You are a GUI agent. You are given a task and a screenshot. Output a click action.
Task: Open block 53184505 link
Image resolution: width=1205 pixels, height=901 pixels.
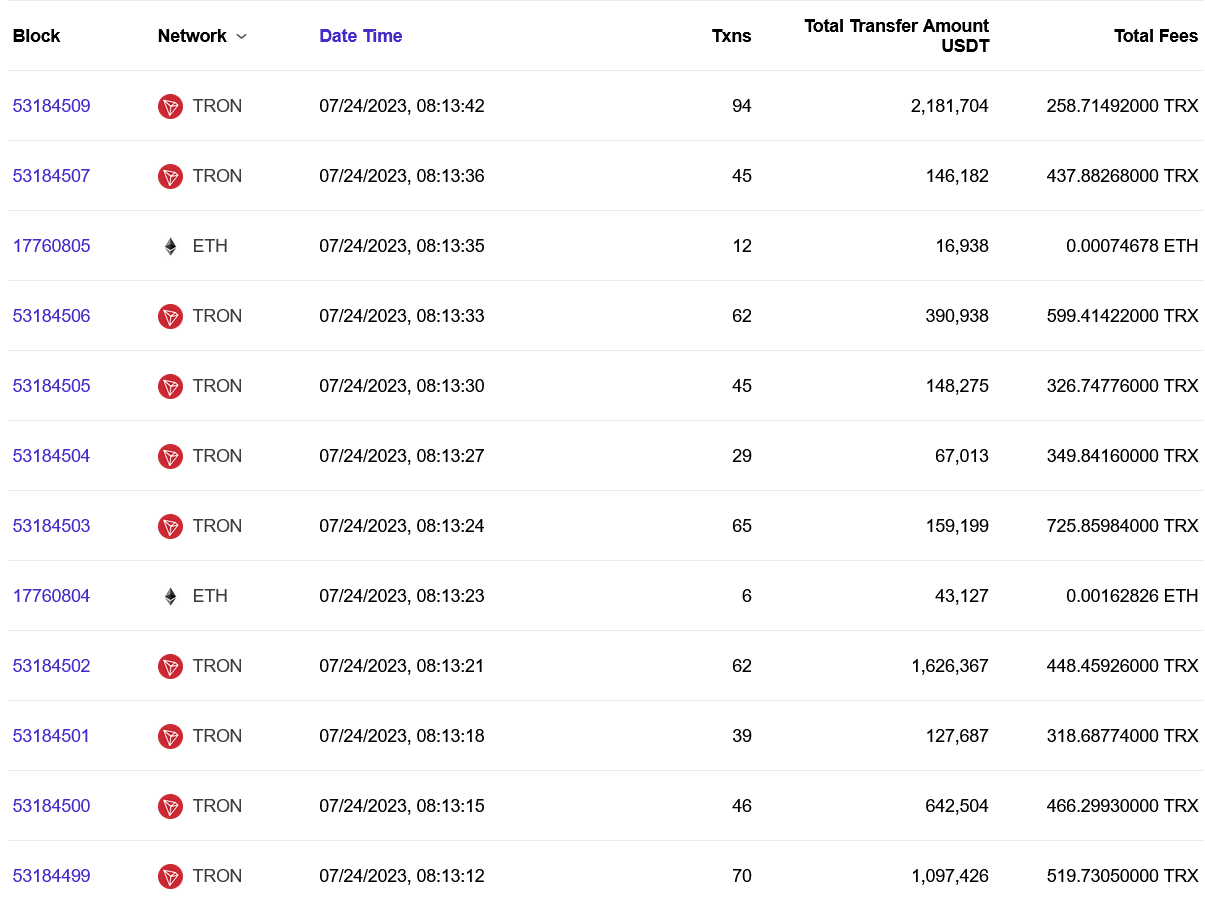(51, 386)
